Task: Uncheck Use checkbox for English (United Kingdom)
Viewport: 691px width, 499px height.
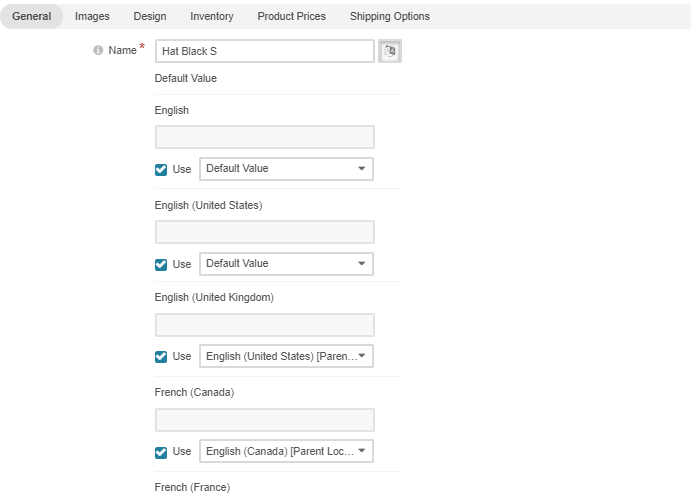Action: pos(161,357)
